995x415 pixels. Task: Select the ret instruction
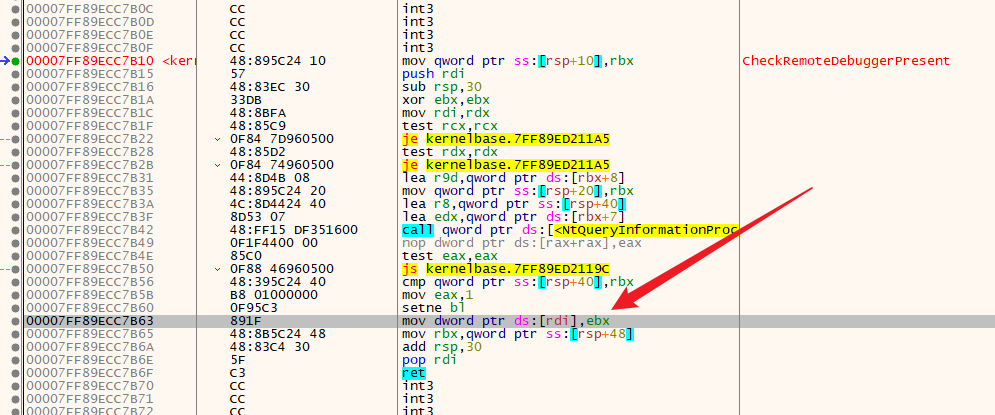click(413, 373)
